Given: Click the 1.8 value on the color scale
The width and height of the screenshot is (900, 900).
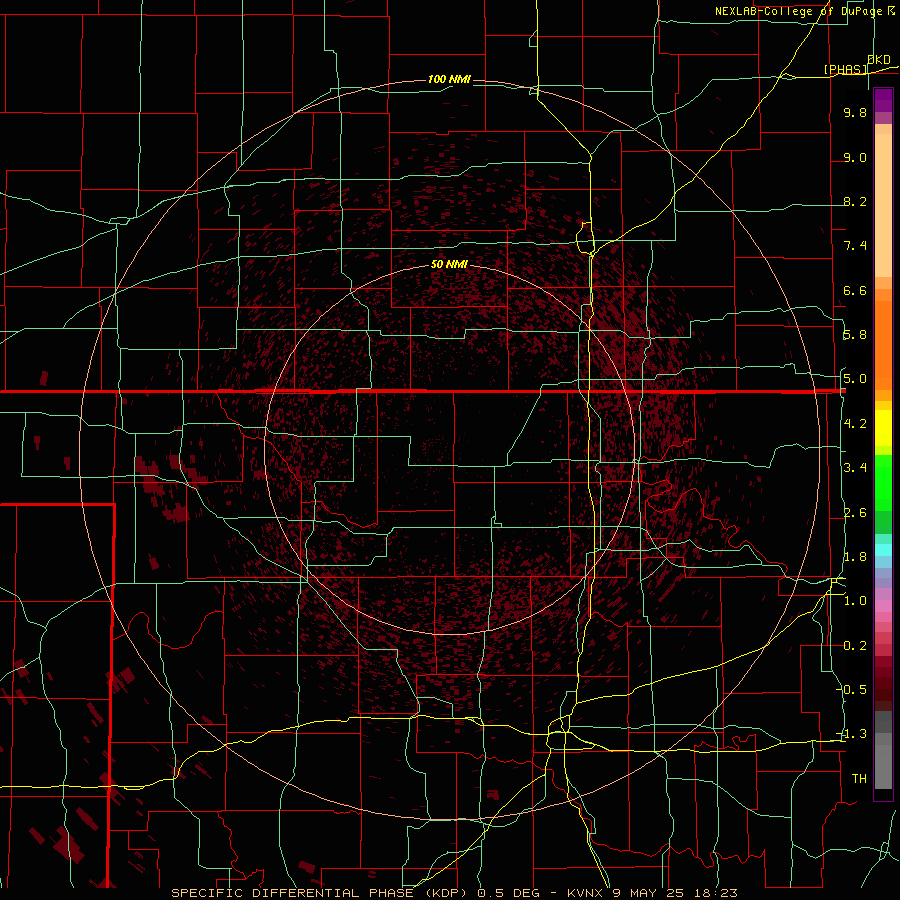Looking at the screenshot, I should [x=855, y=557].
